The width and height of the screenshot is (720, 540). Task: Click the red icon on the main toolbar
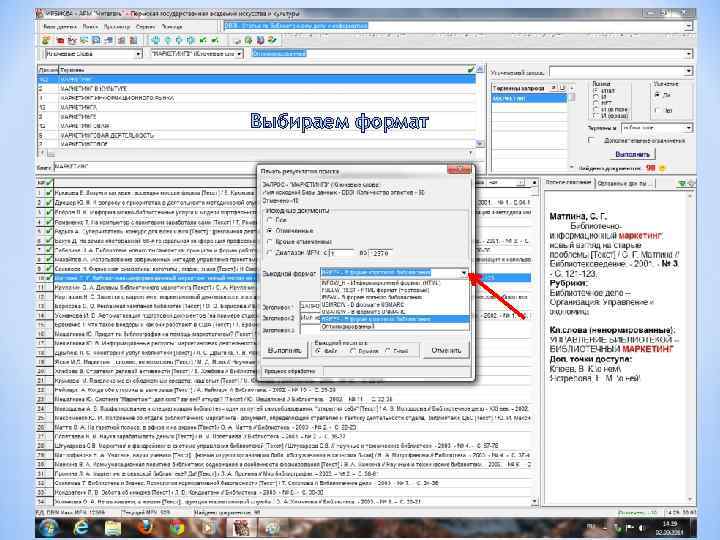point(60,40)
